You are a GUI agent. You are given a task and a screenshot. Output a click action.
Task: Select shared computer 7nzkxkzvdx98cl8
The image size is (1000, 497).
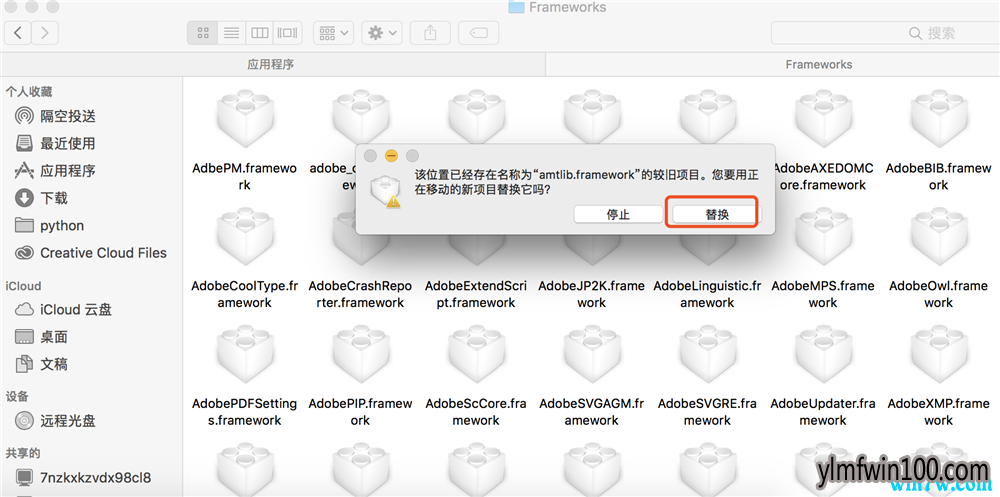83,477
